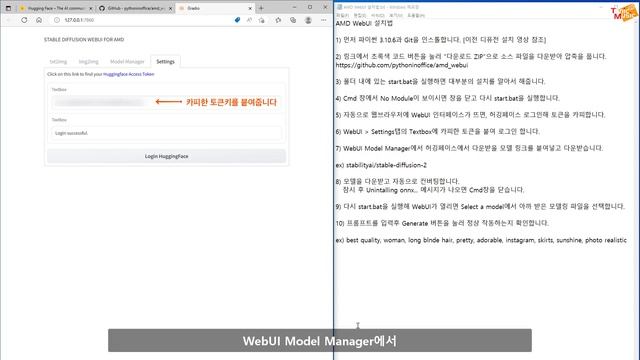Maximize the browser window
The image size is (640, 360).
(x=310, y=7)
